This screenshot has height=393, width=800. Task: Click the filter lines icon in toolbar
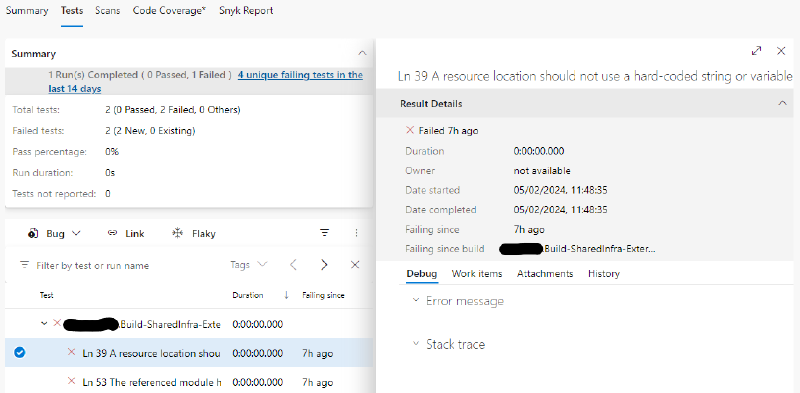point(324,233)
